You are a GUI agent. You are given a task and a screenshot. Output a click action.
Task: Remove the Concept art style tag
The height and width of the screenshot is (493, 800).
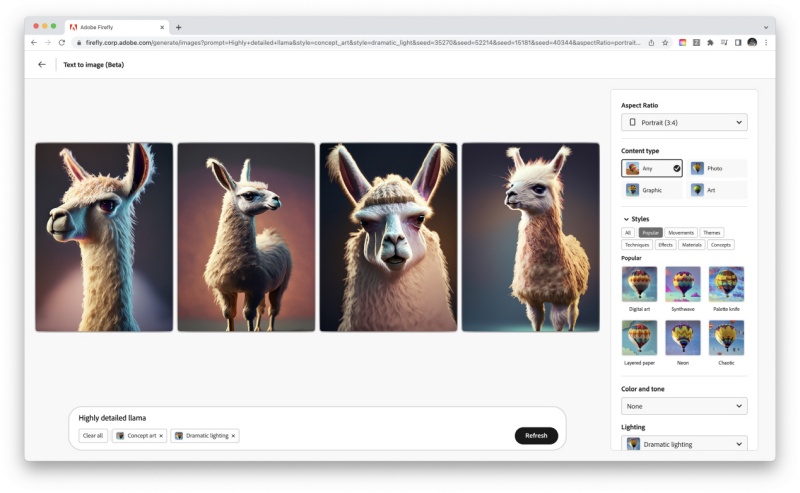point(161,436)
